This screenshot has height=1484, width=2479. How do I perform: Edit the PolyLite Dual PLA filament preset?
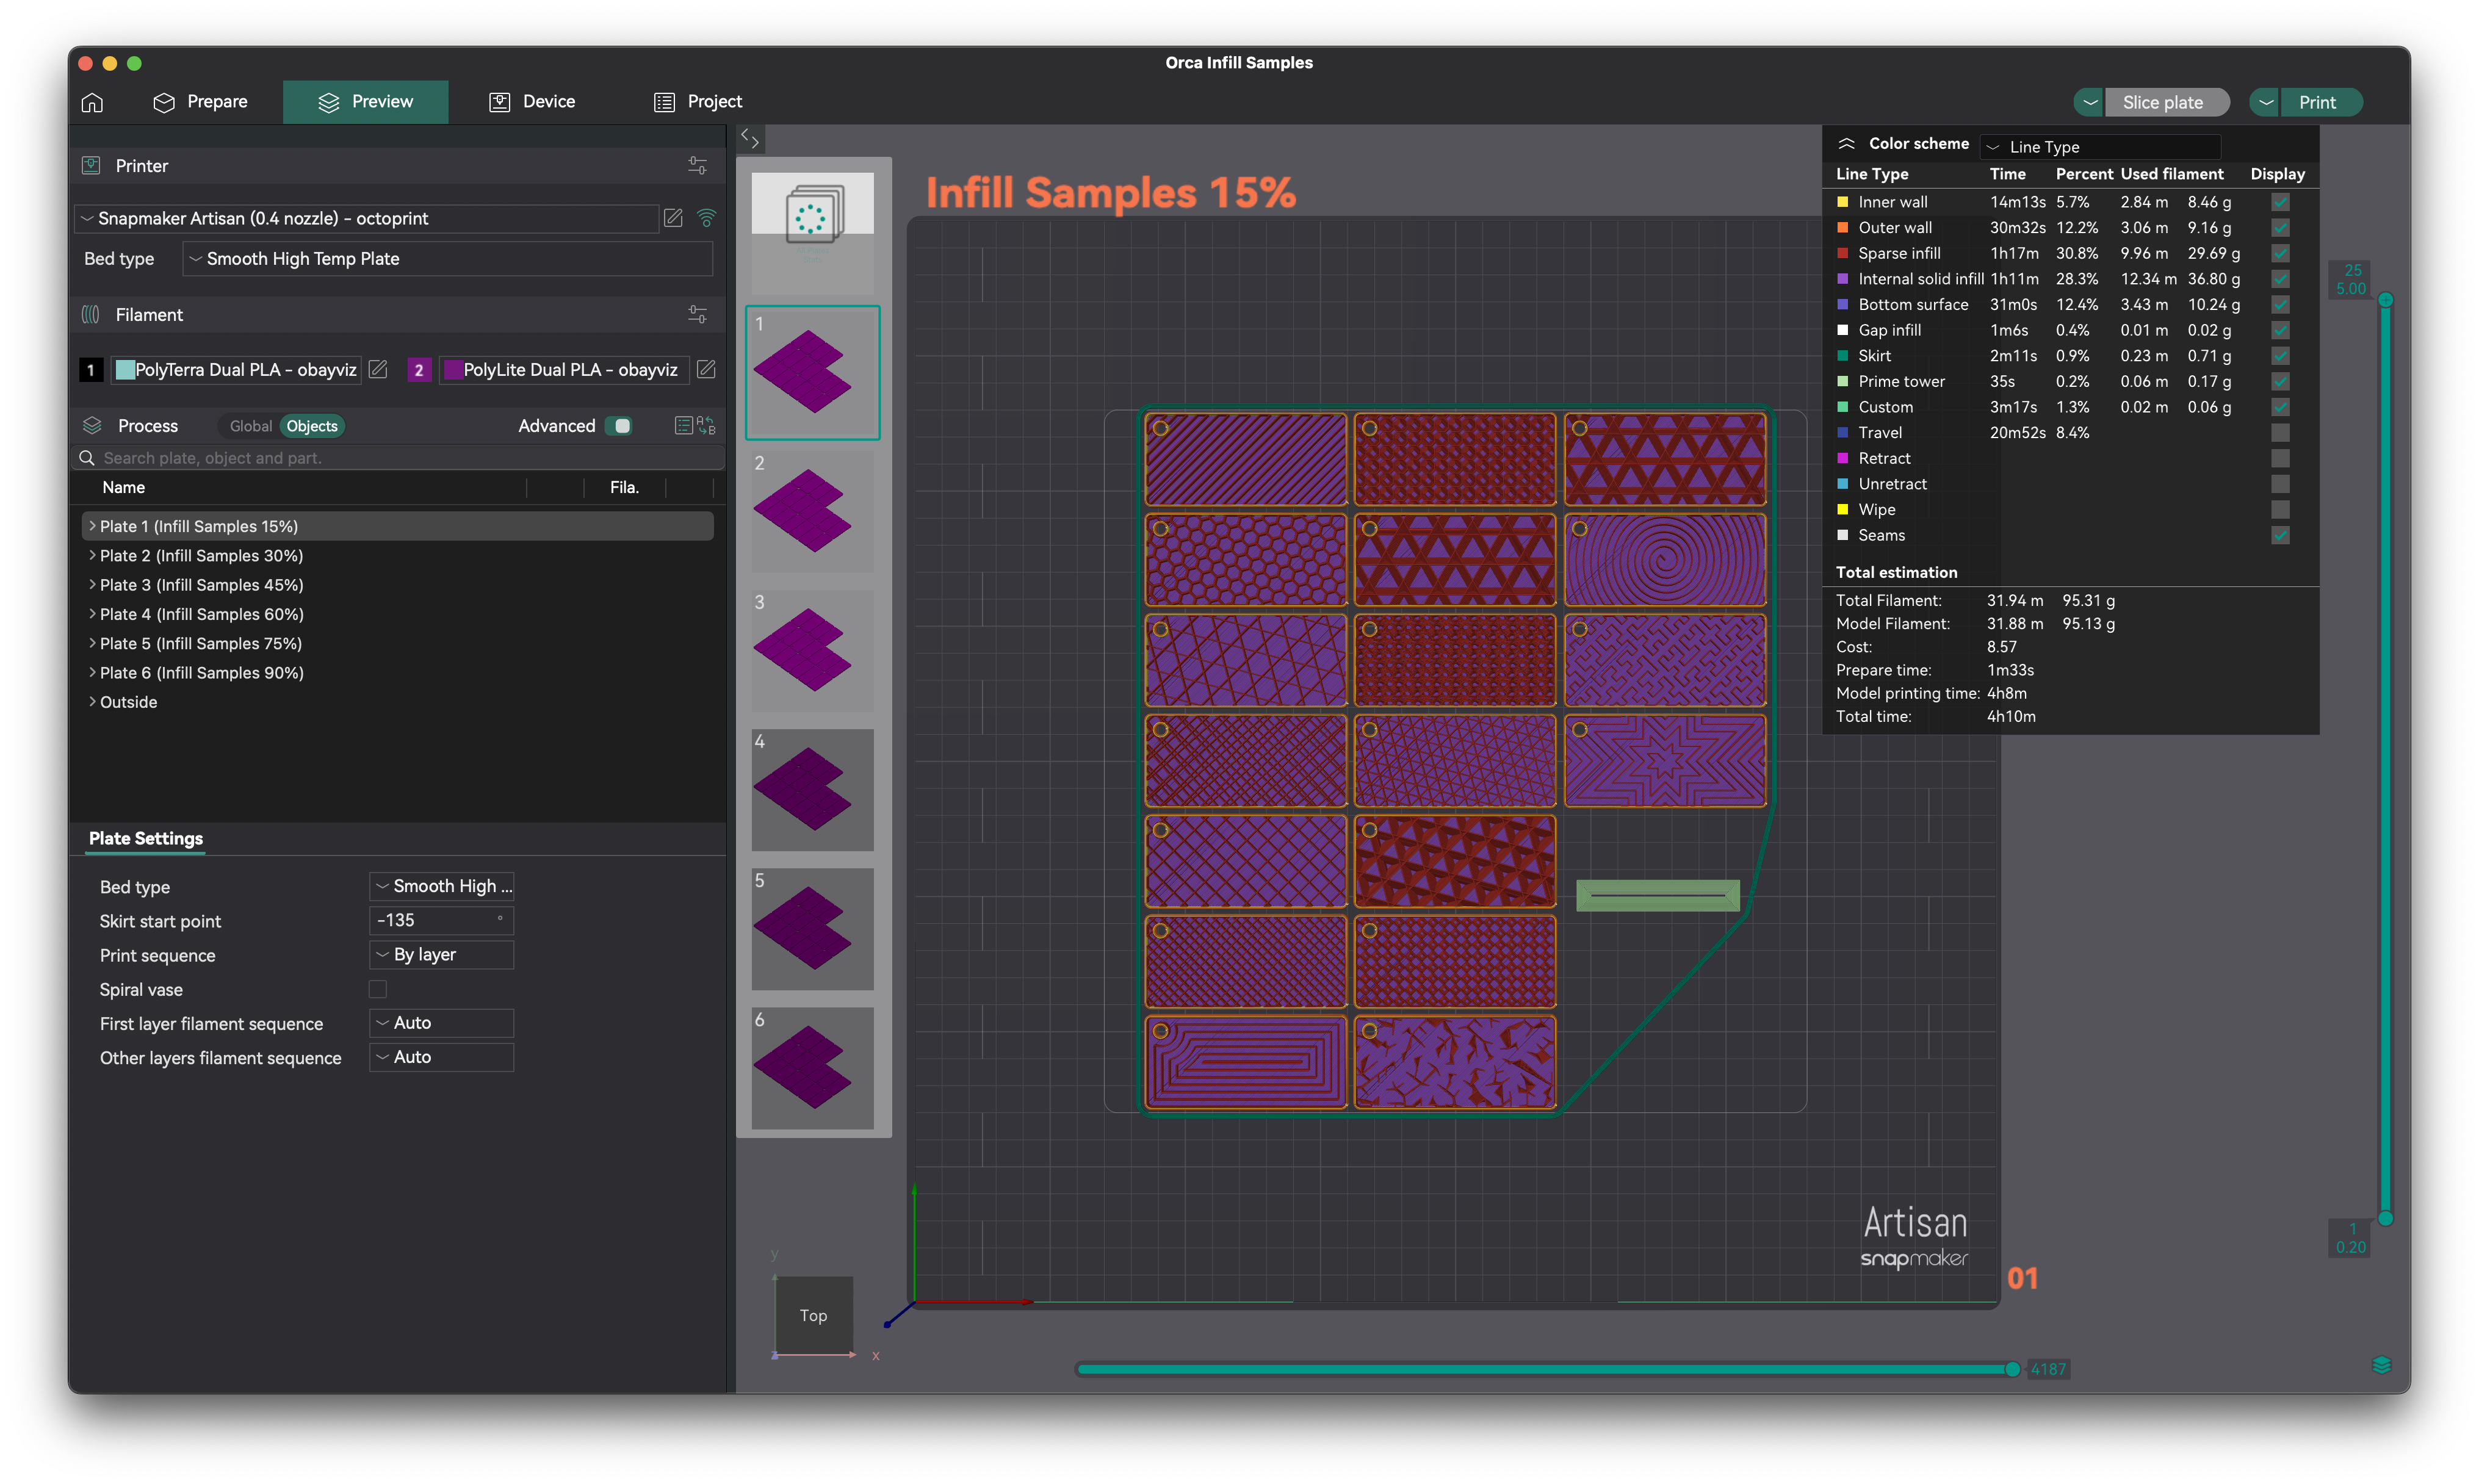pos(706,370)
